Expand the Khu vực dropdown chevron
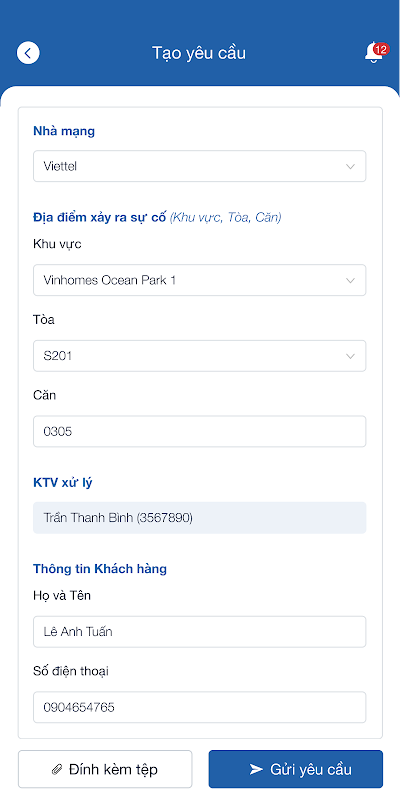 coord(350,280)
